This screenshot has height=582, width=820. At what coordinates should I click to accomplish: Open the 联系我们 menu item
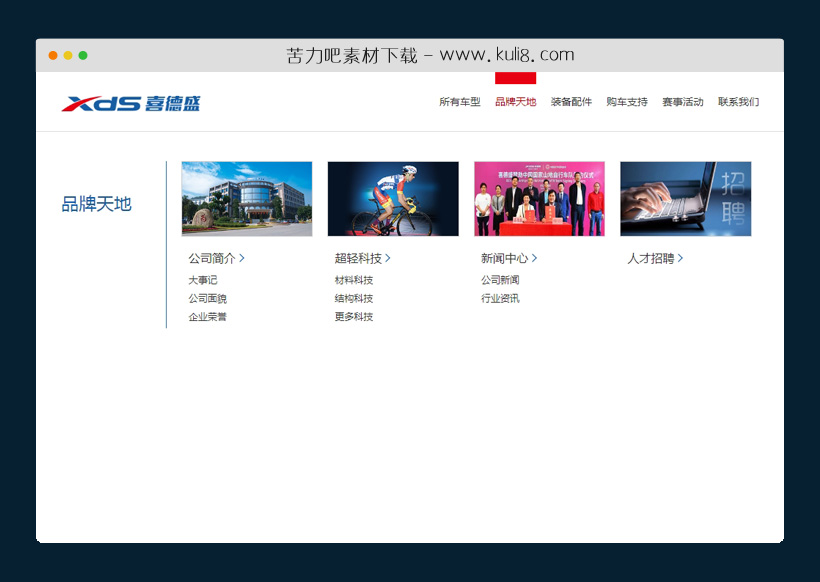pyautogui.click(x=736, y=101)
